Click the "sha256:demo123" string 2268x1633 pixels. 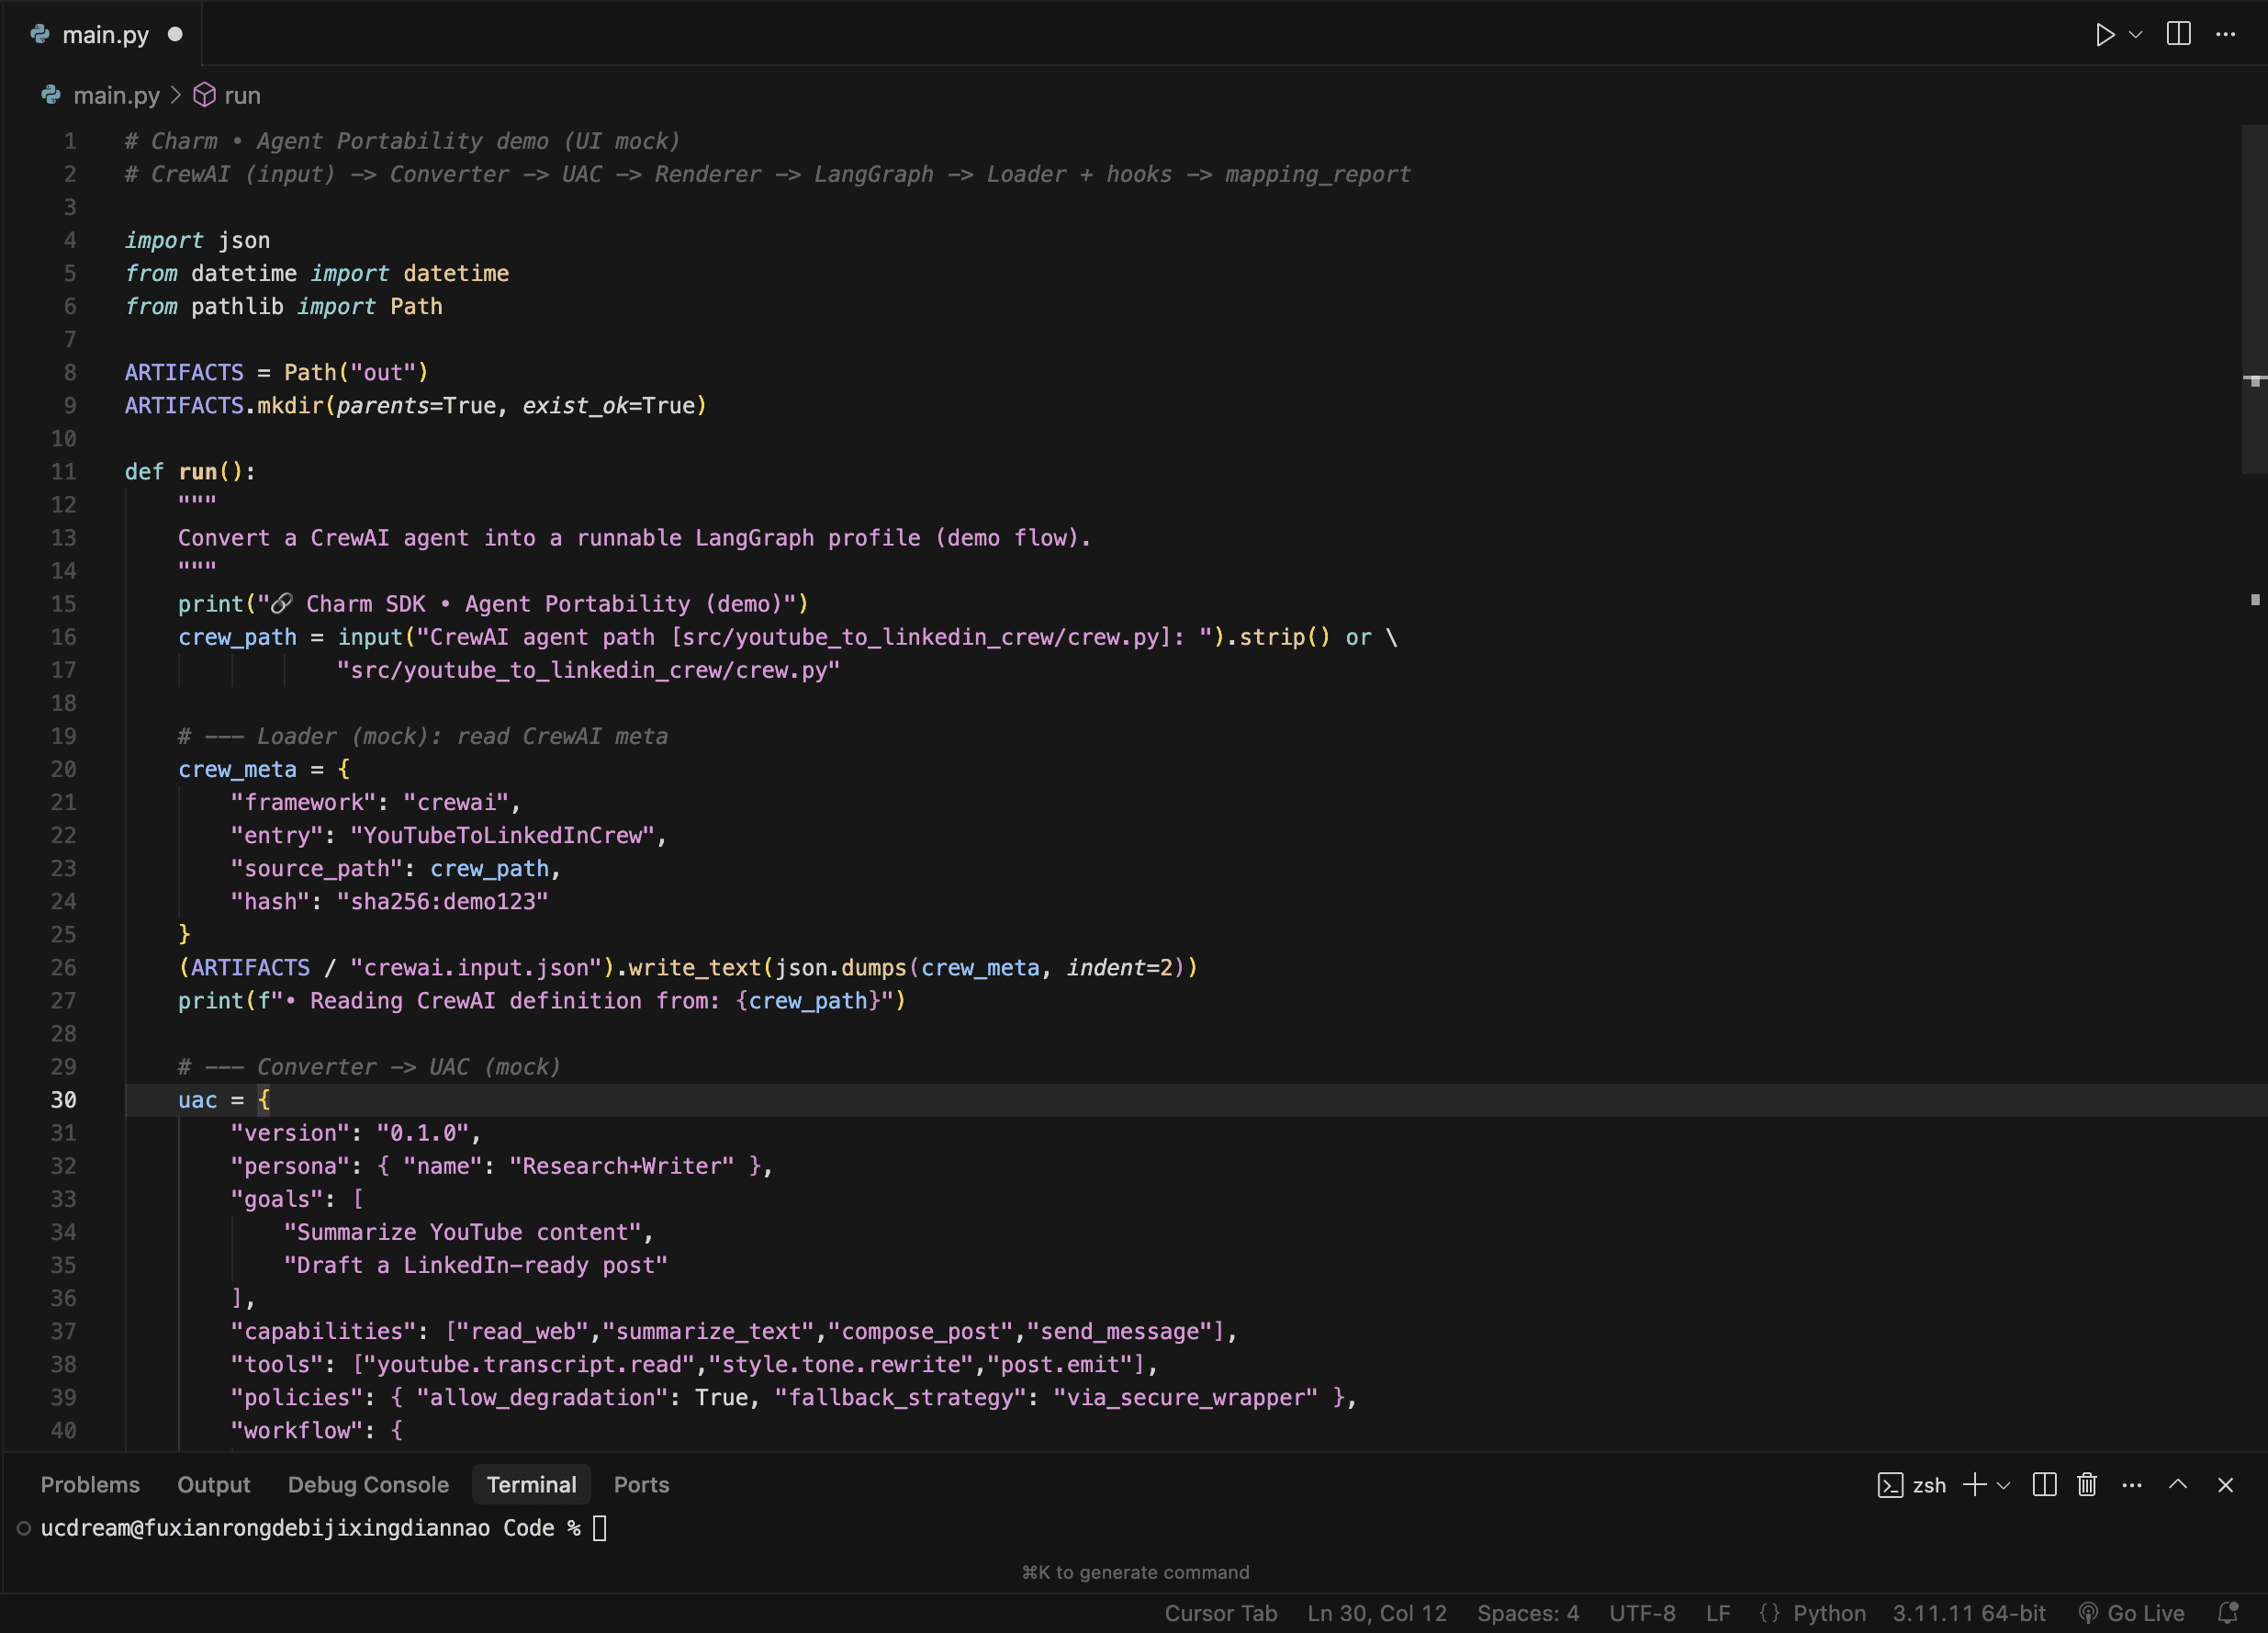[442, 901]
